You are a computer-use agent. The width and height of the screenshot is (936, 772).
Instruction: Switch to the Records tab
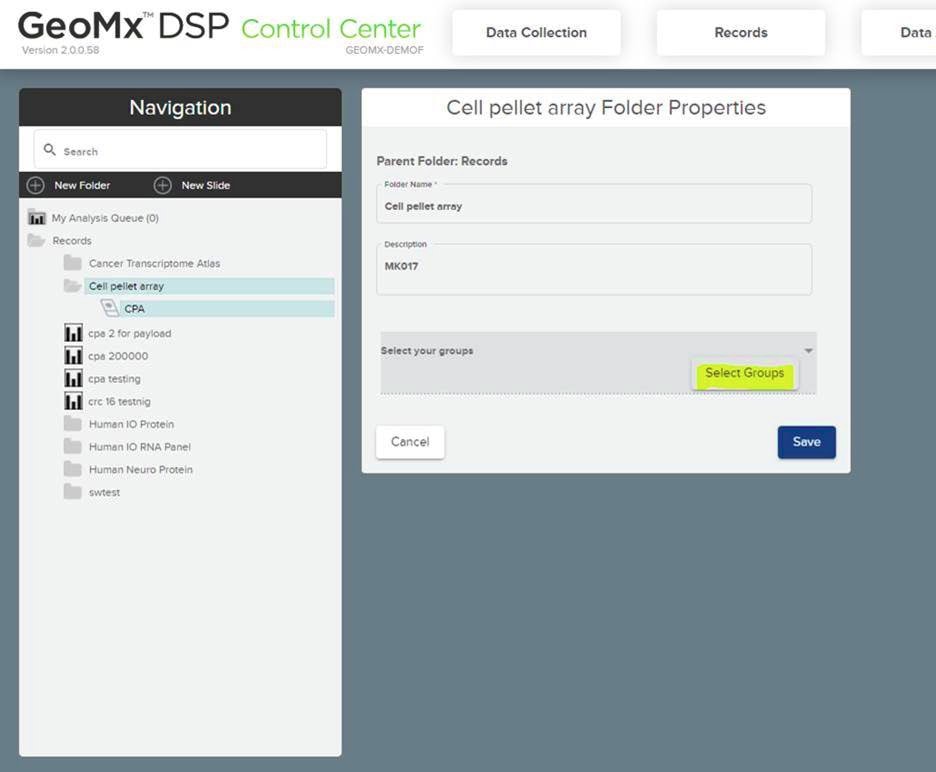740,33
